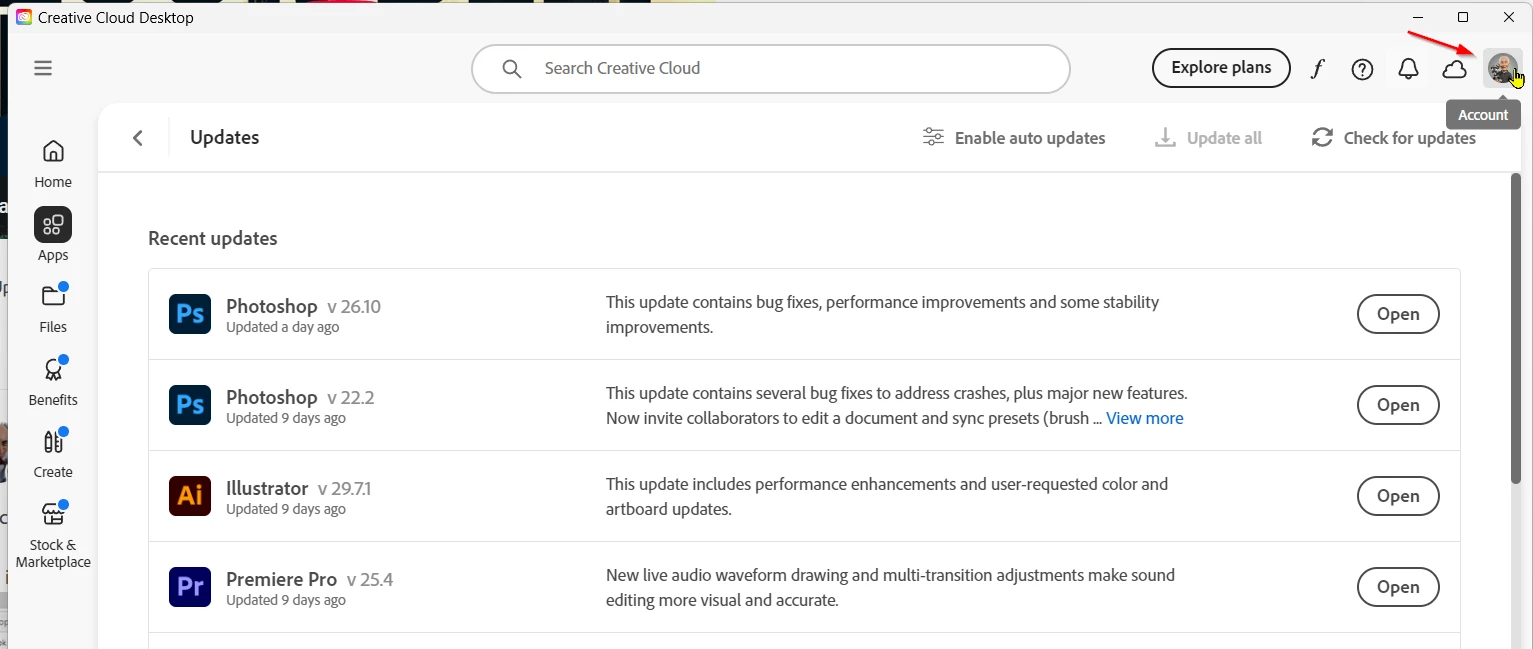Image resolution: width=1533 pixels, height=649 pixels.
Task: Click Check for updates
Action: 1394,138
